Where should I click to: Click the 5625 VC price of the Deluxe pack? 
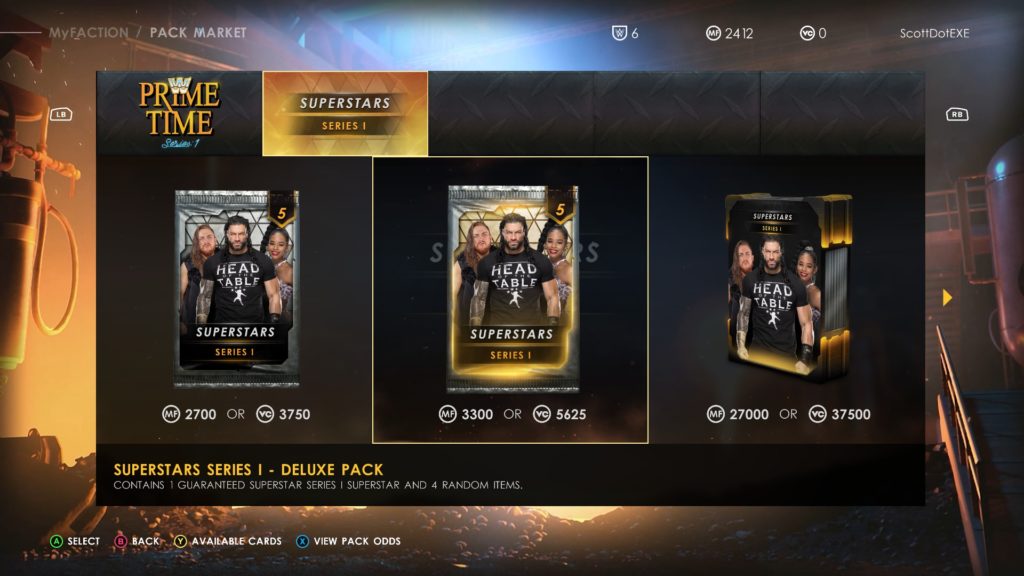pyautogui.click(x=571, y=414)
